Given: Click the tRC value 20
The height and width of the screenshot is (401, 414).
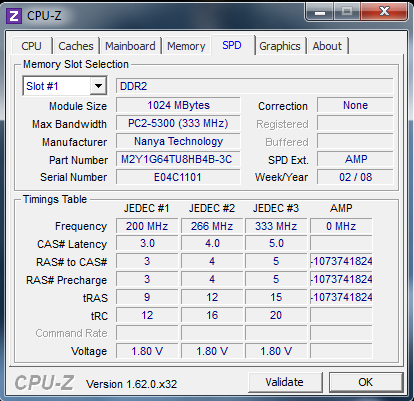Looking at the screenshot, I should [276, 315].
